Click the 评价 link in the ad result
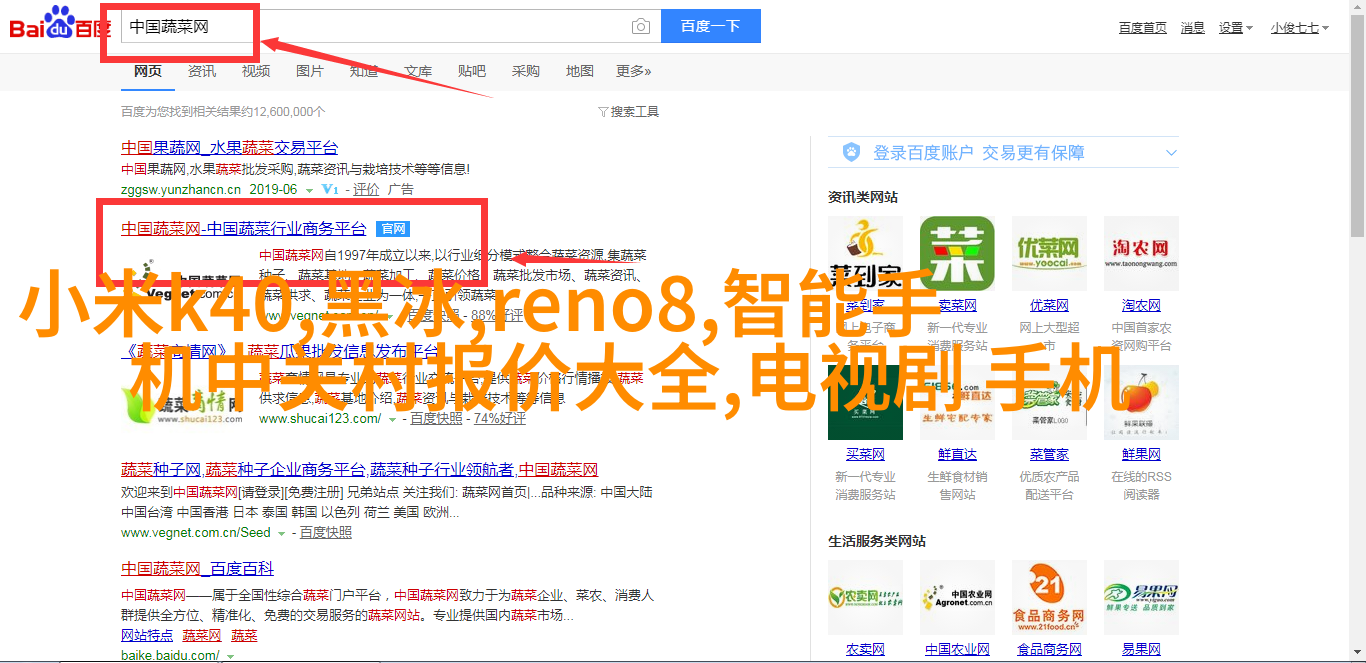This screenshot has height=663, width=1366. pyautogui.click(x=366, y=189)
